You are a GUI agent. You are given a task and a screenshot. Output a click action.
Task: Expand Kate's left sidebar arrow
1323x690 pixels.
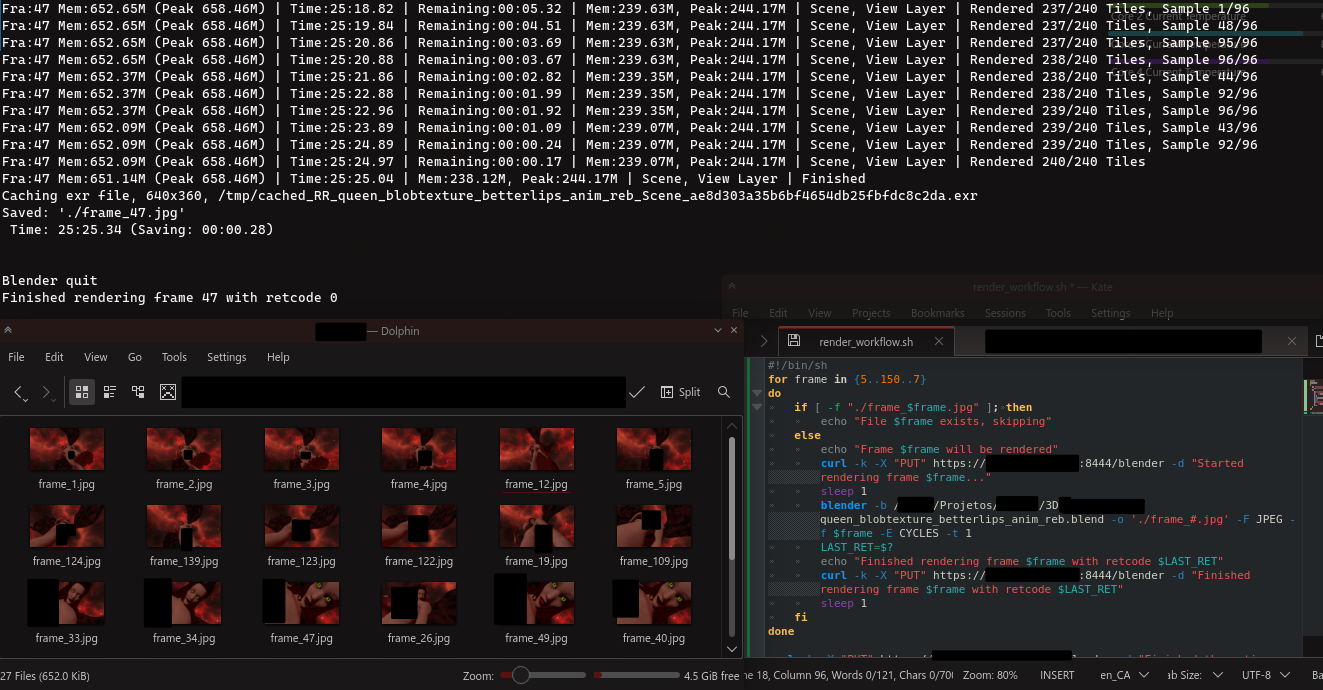(763, 341)
